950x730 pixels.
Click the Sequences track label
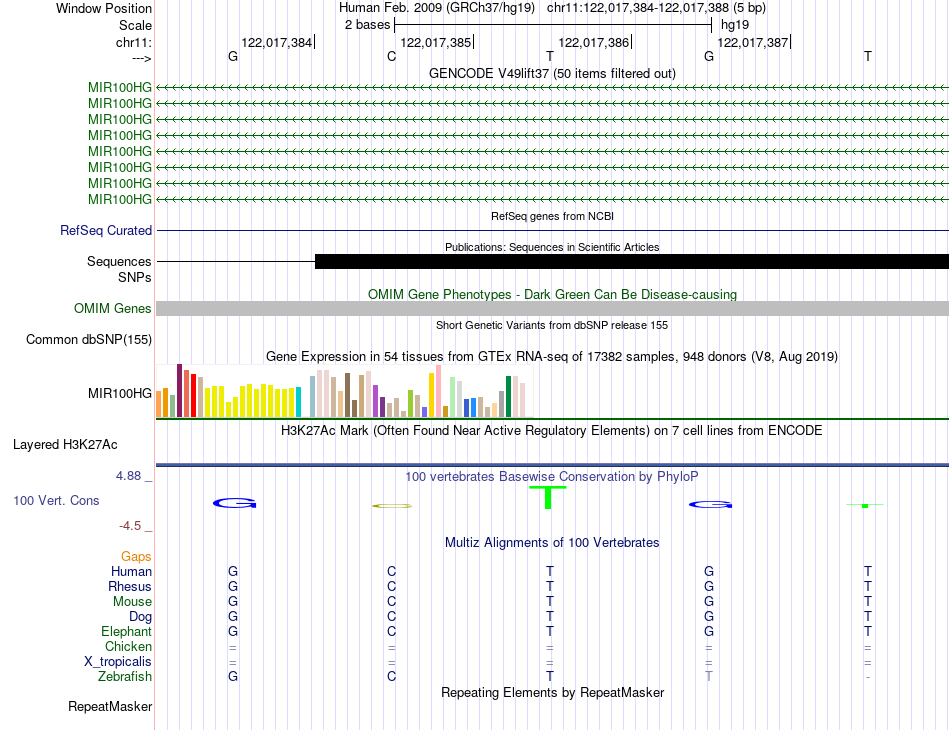[119, 261]
